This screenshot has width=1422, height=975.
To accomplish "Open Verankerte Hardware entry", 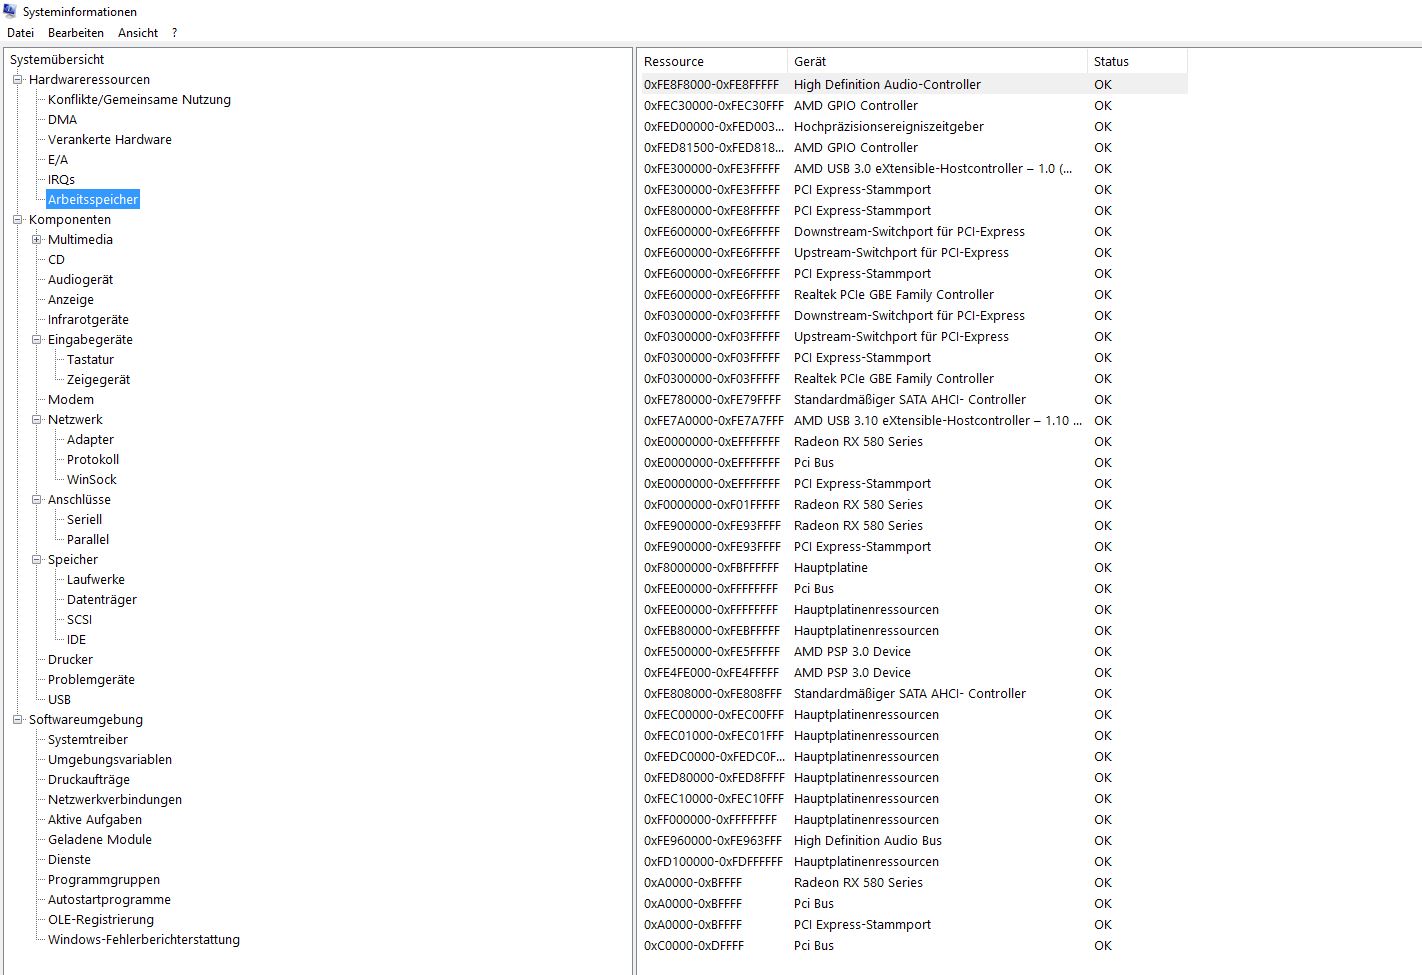I will click(110, 139).
